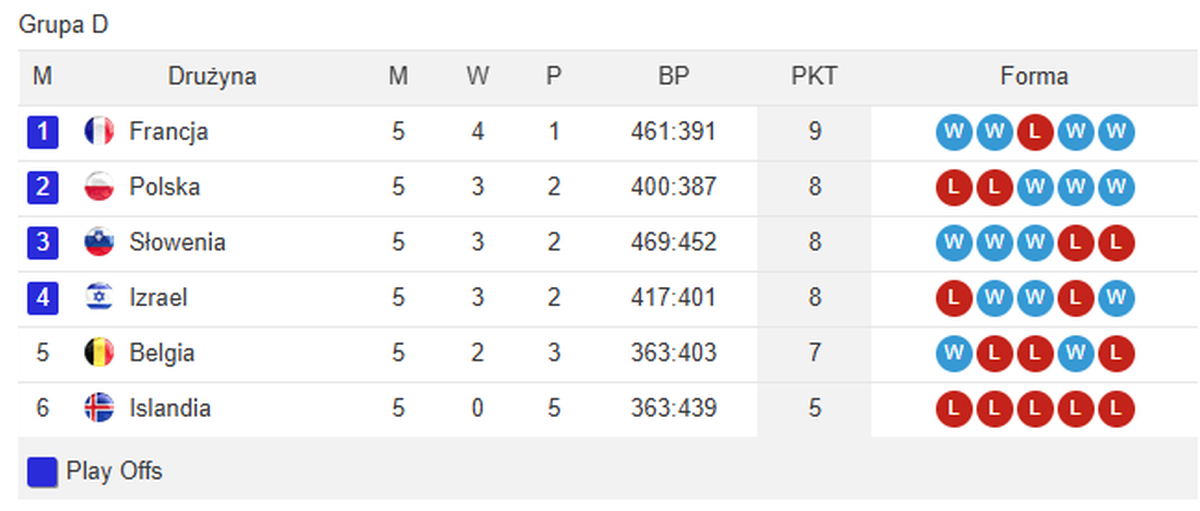Click the blue Play Offs legend swatch
The height and width of the screenshot is (511, 1200).
tap(42, 472)
